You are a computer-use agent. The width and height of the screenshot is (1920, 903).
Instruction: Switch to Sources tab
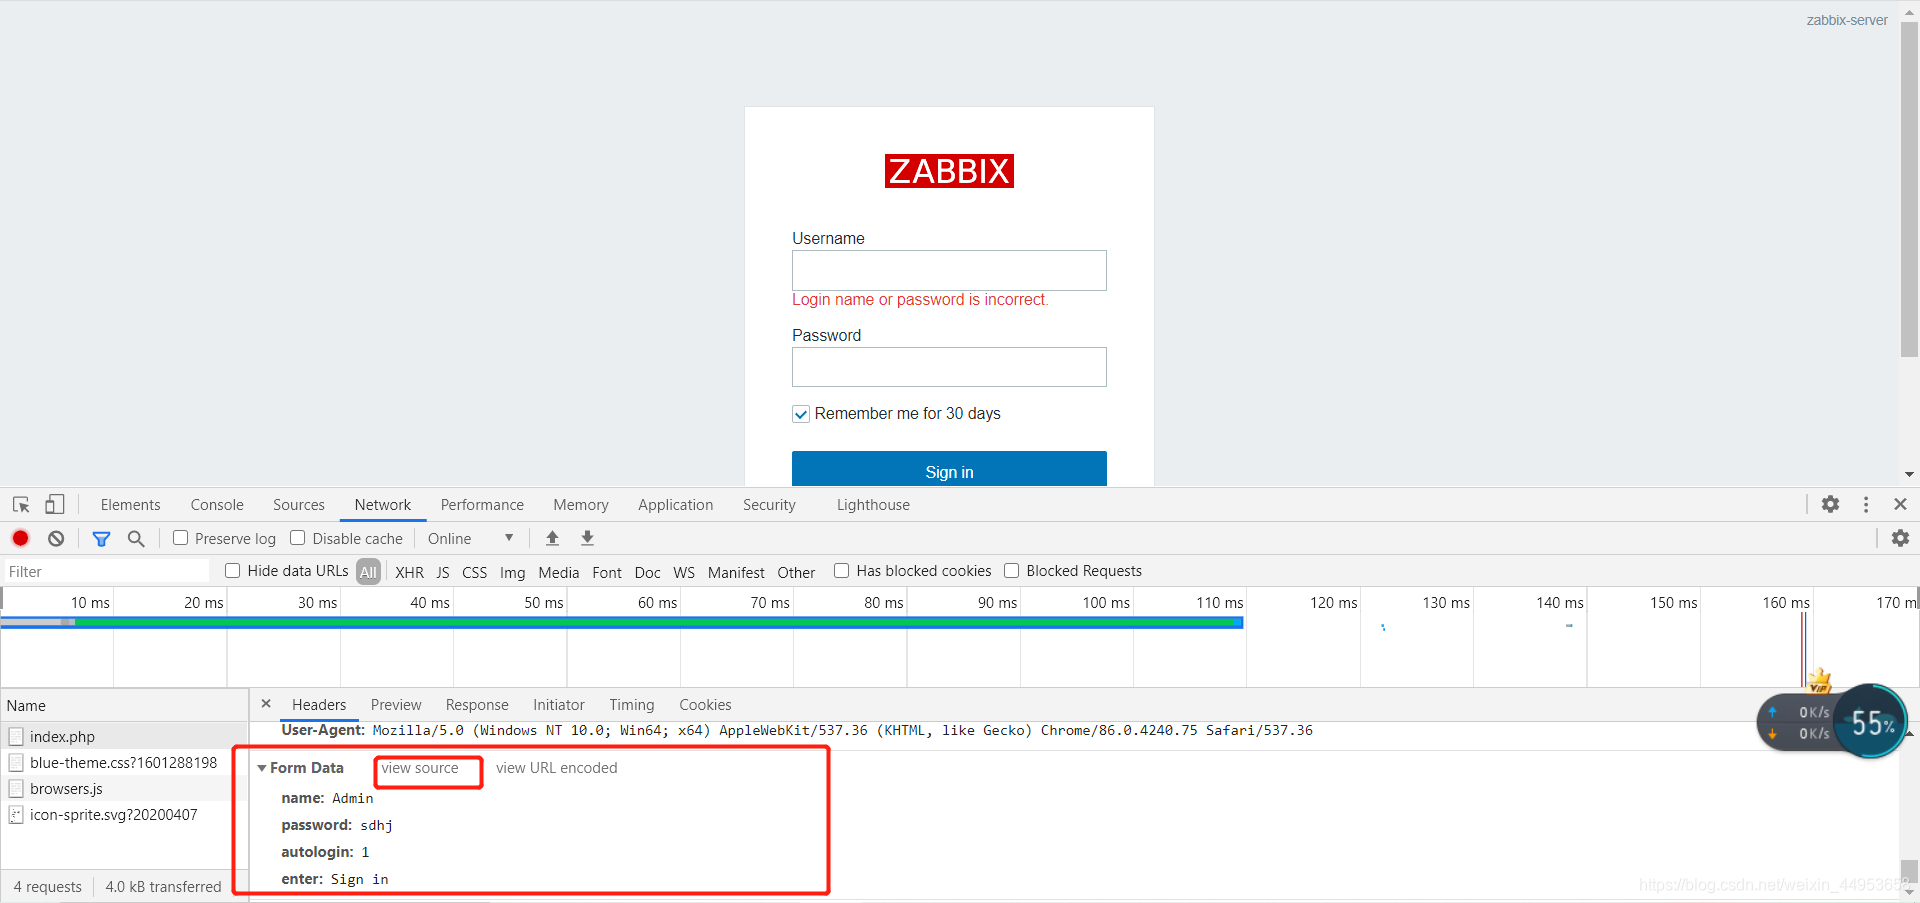[x=299, y=505]
